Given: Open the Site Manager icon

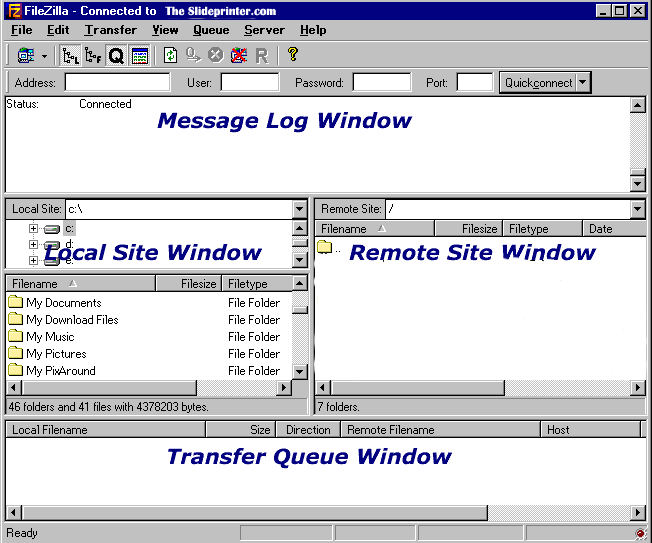Looking at the screenshot, I should pos(26,55).
